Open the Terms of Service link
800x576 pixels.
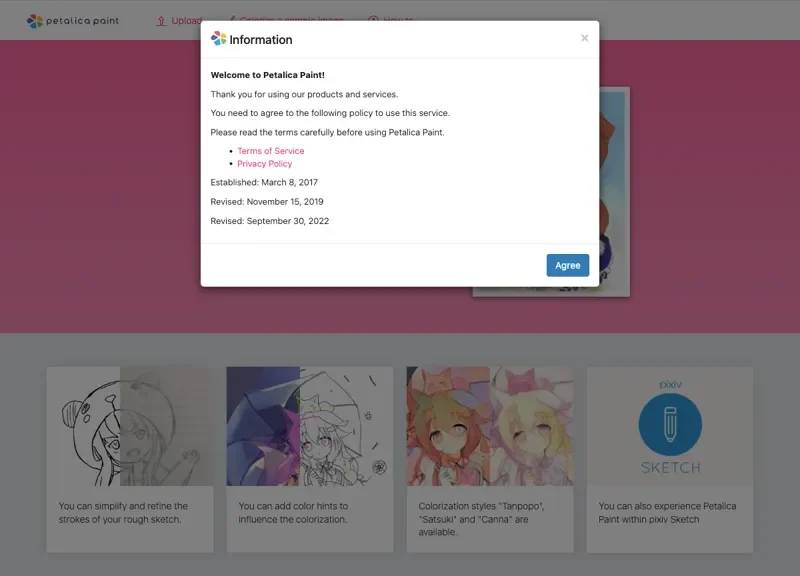point(270,151)
